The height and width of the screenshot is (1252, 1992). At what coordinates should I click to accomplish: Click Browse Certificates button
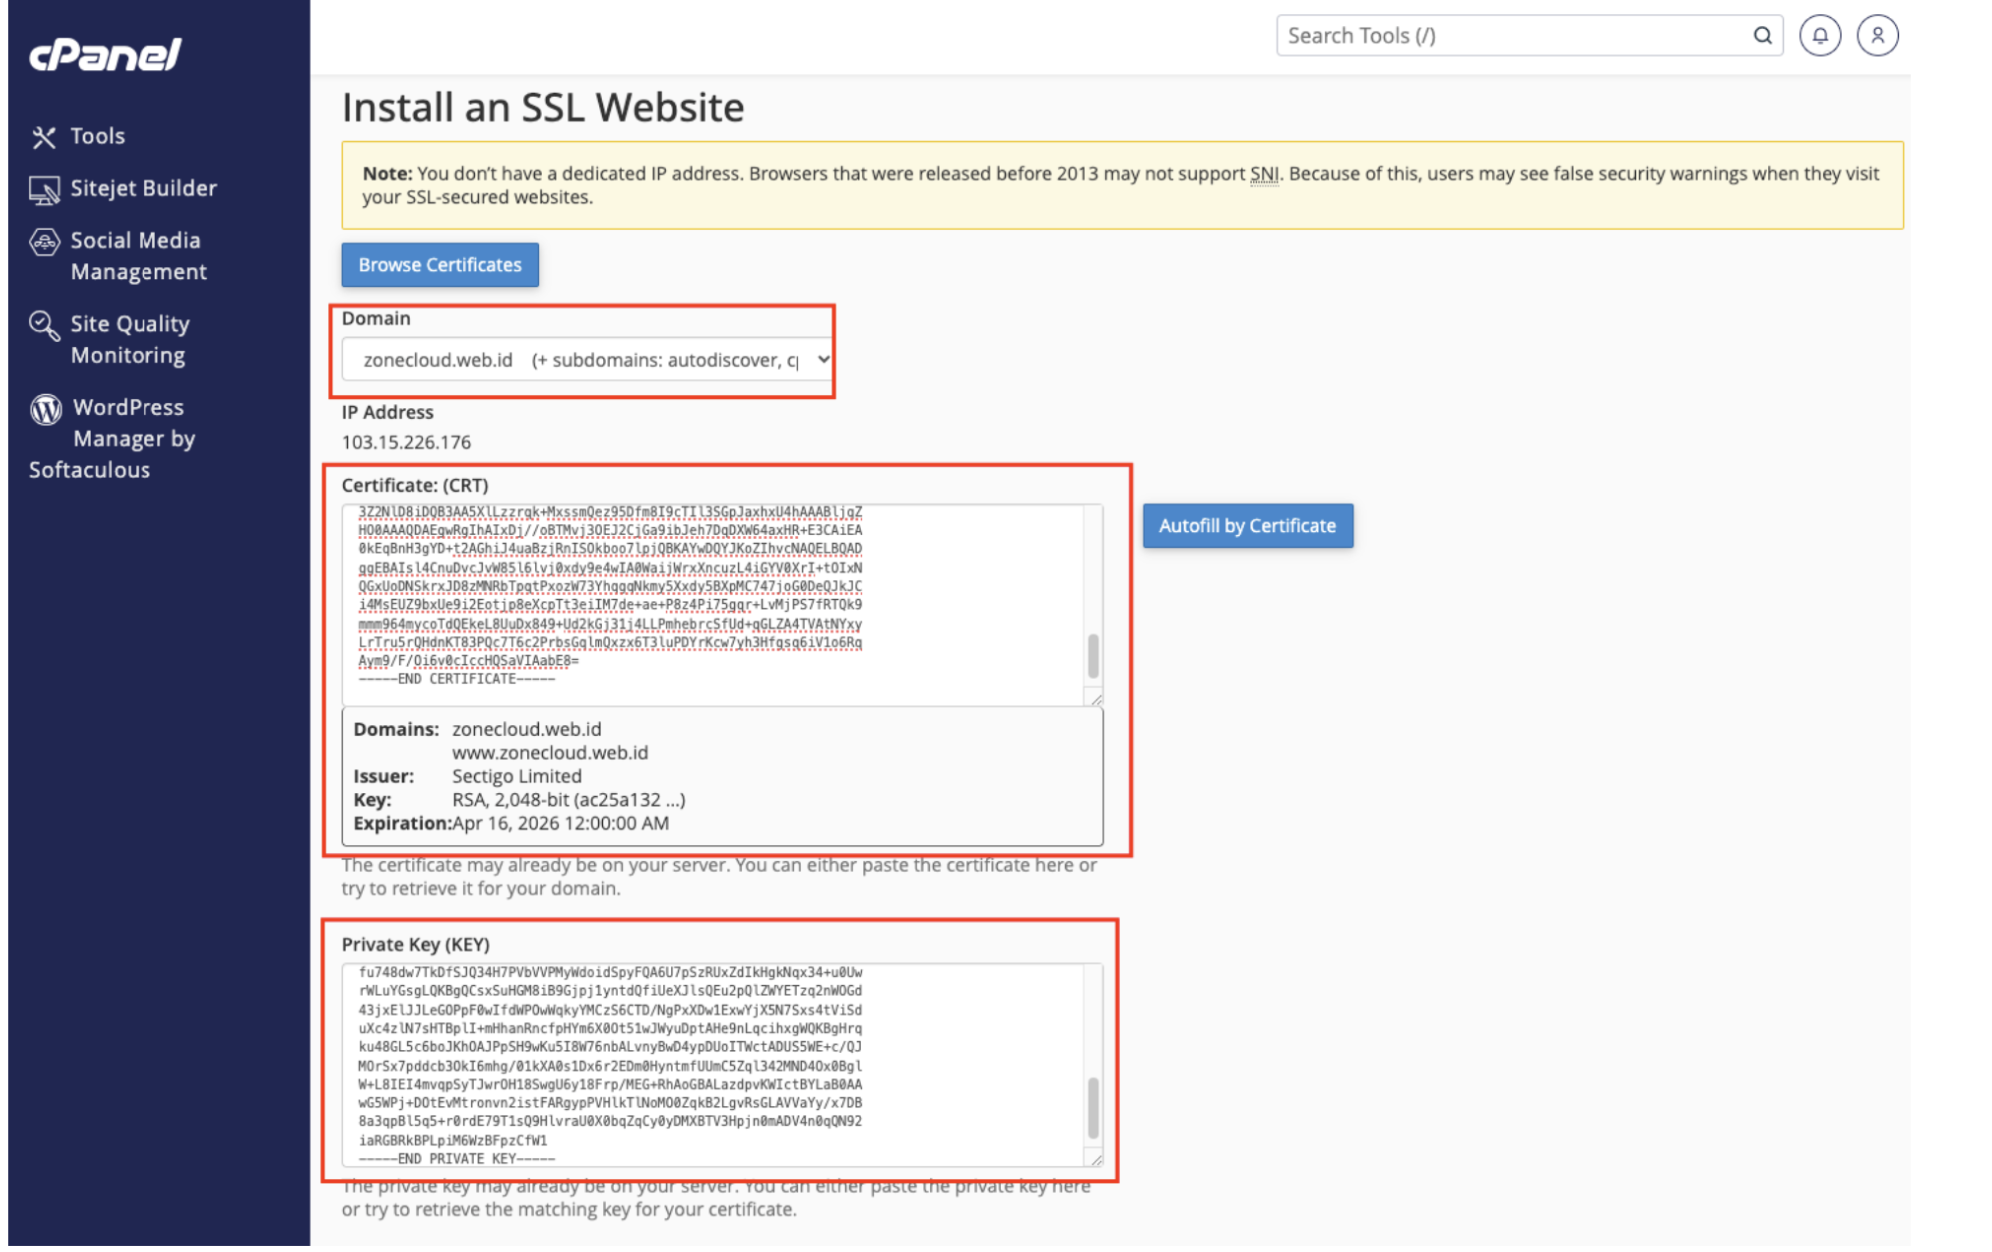click(440, 265)
